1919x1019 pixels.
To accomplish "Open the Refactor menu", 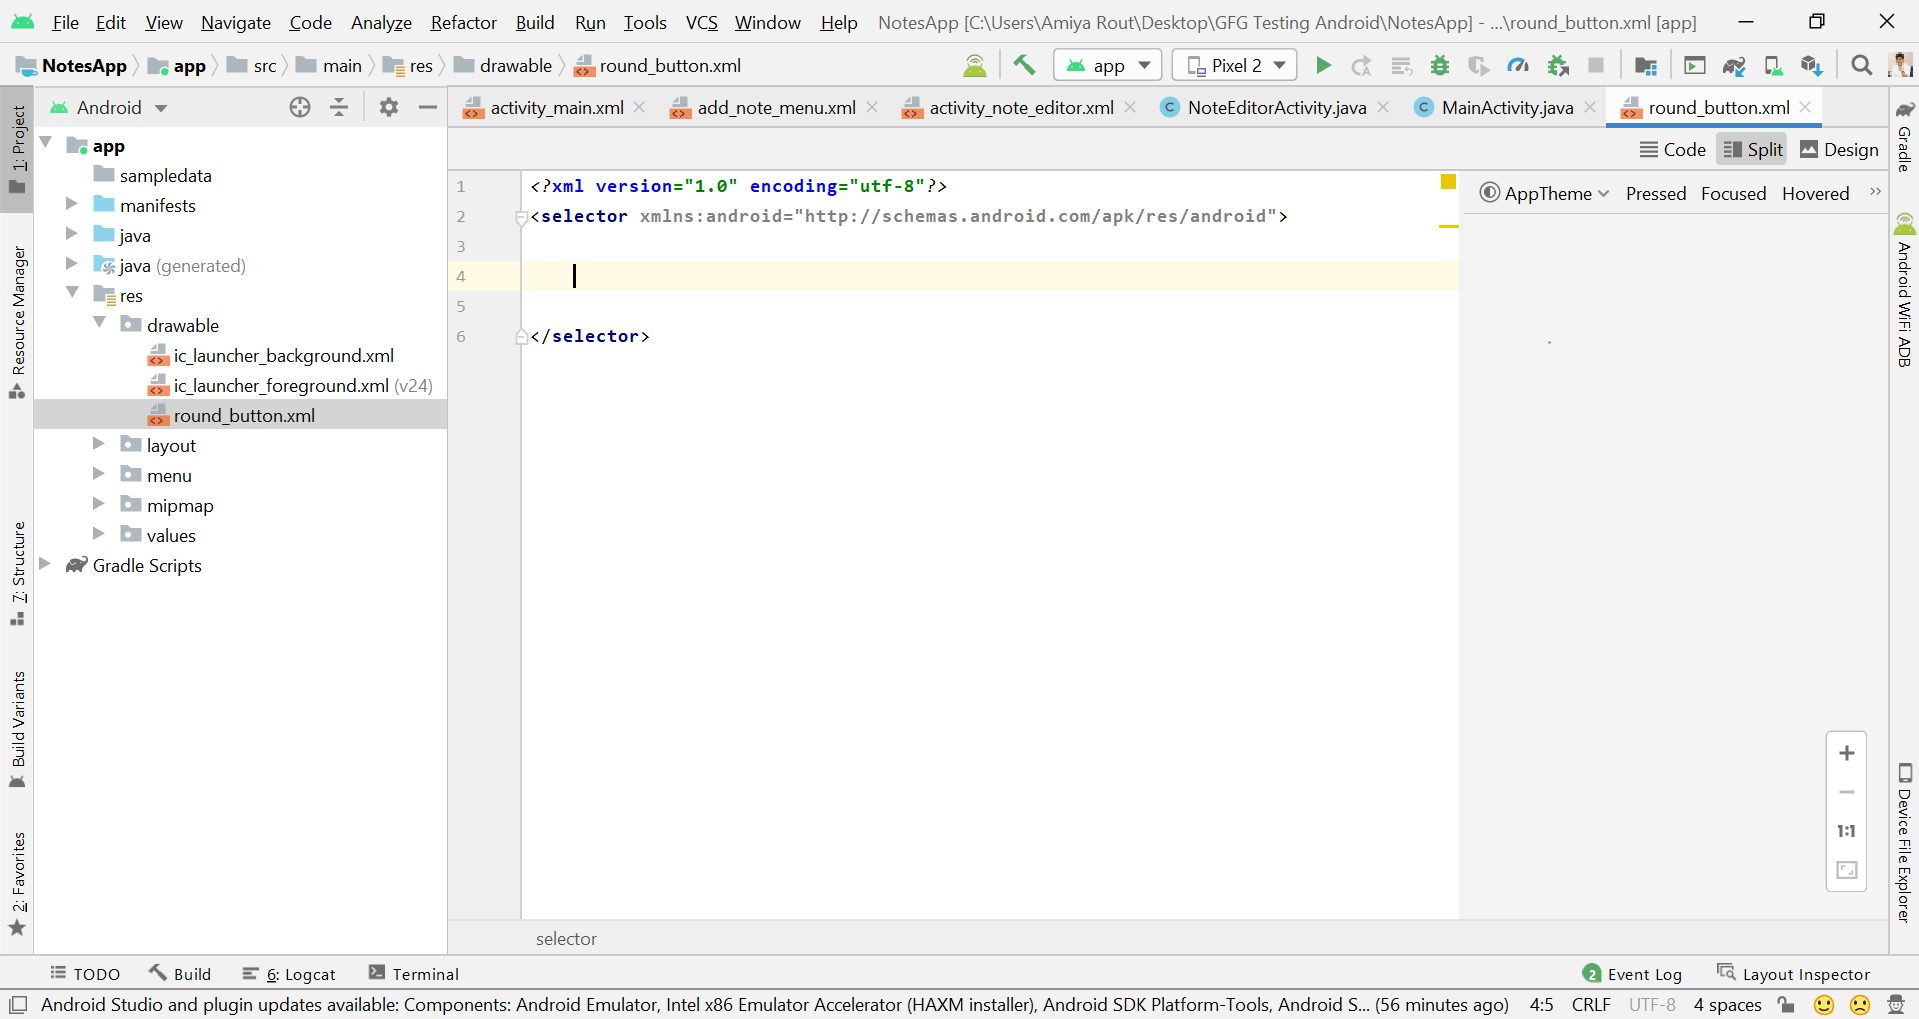I will 463,22.
